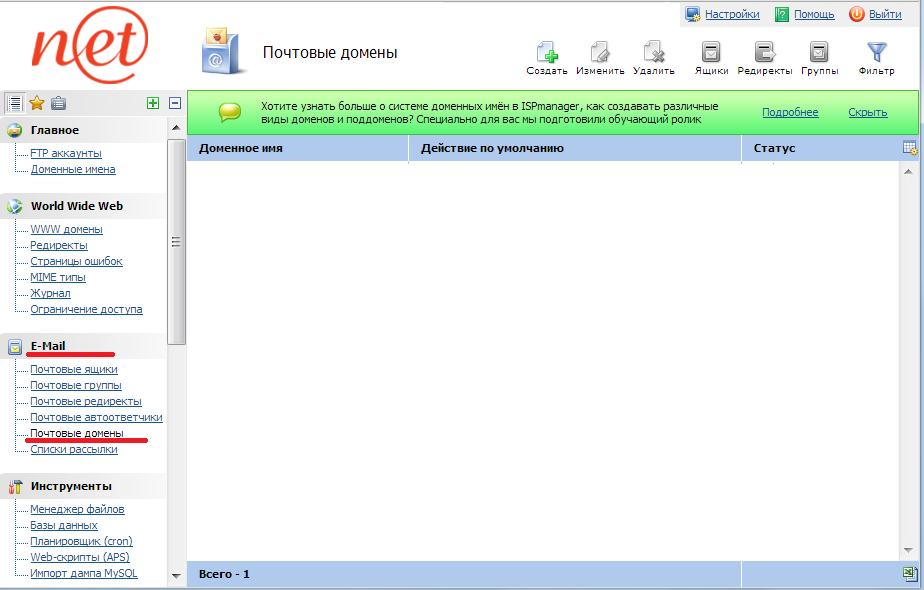The image size is (924, 590).
Task: Sort by the Доменное имя column header
Action: 241,148
